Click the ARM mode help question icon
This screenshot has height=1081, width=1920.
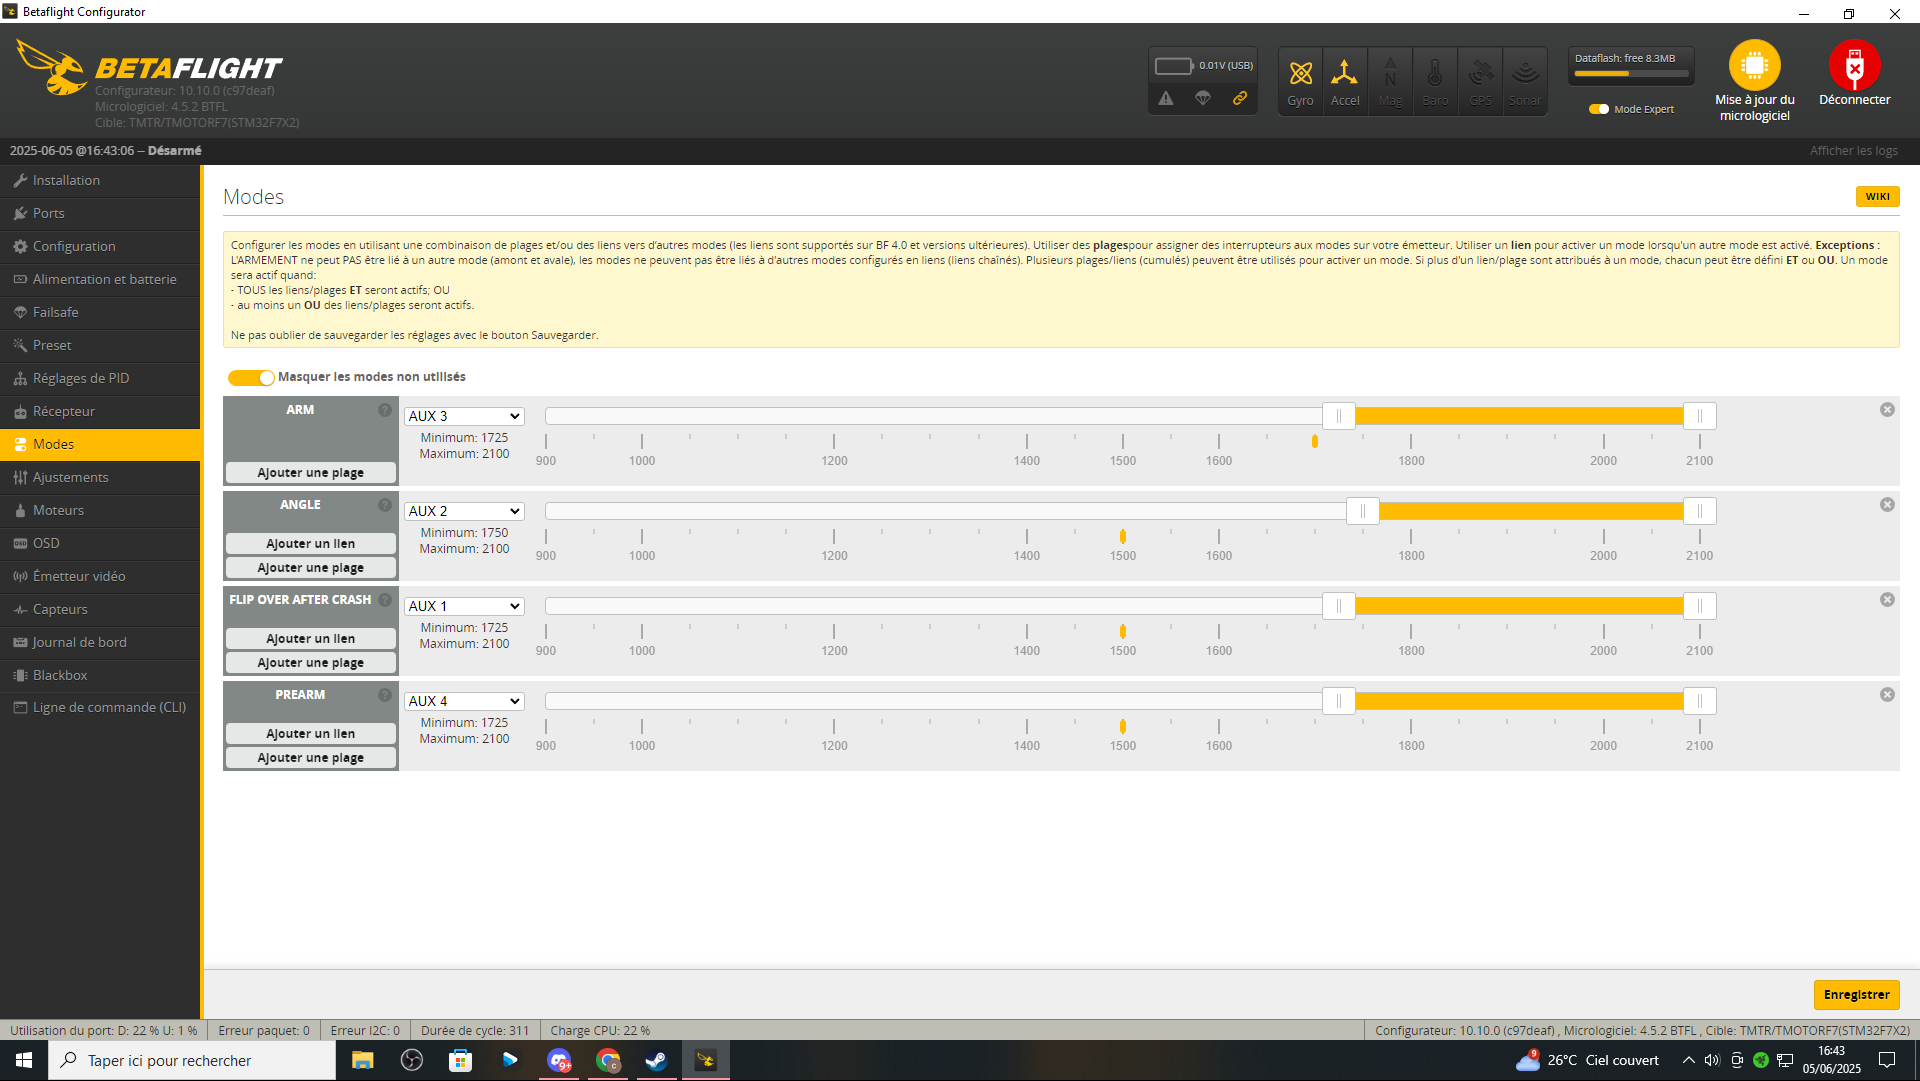(x=385, y=410)
